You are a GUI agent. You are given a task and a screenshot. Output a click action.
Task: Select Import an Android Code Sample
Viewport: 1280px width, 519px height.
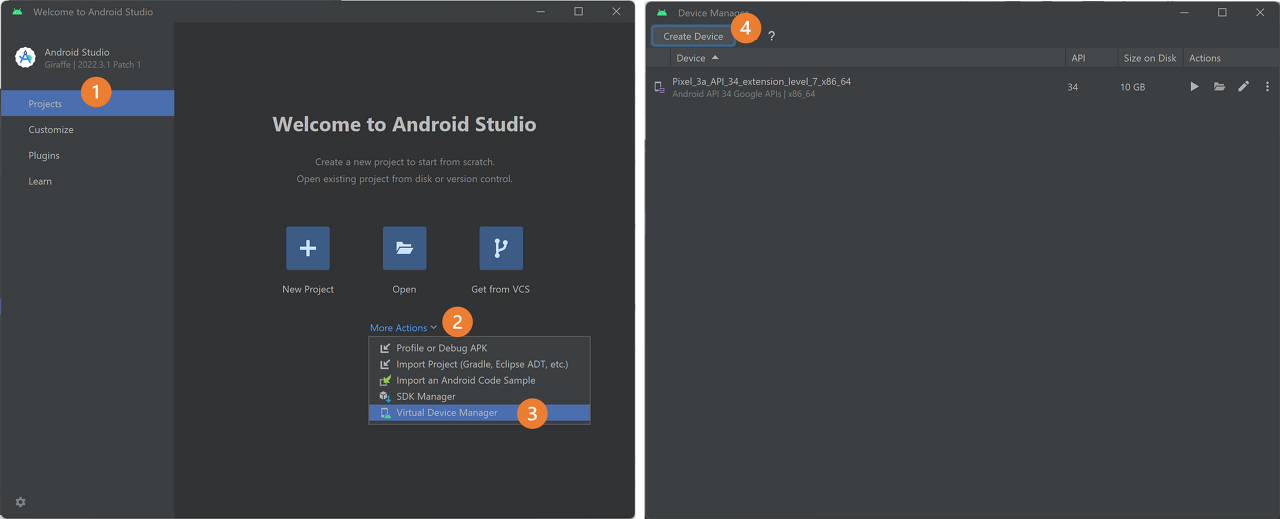coord(479,380)
